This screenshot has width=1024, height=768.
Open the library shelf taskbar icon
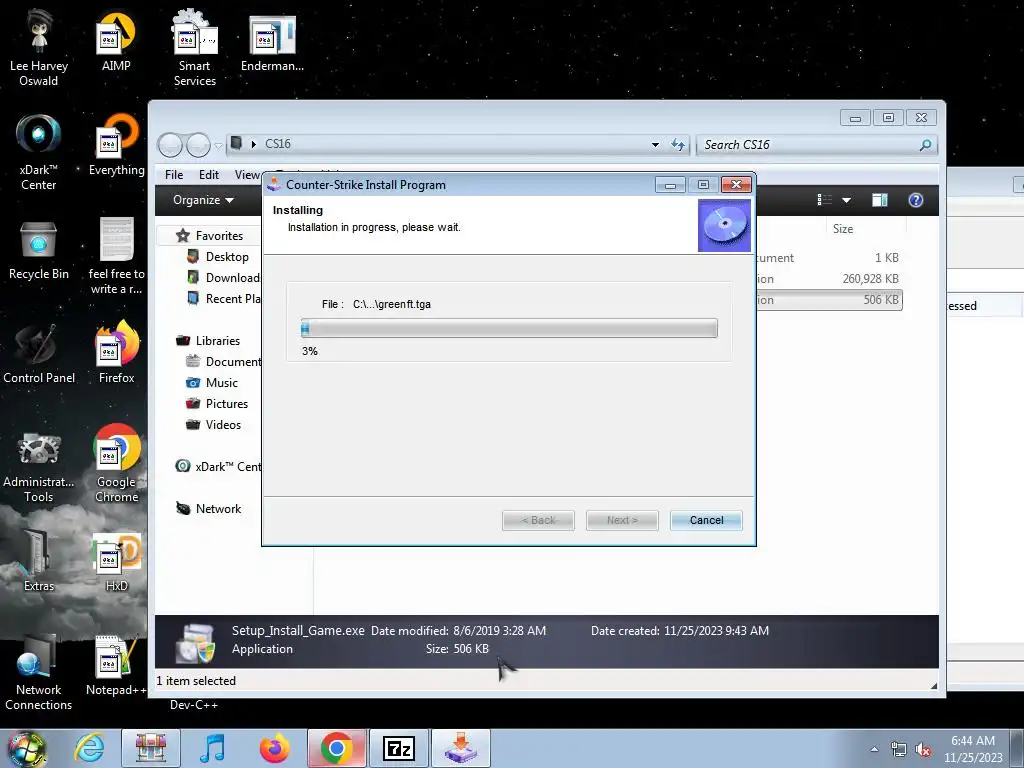click(151, 748)
